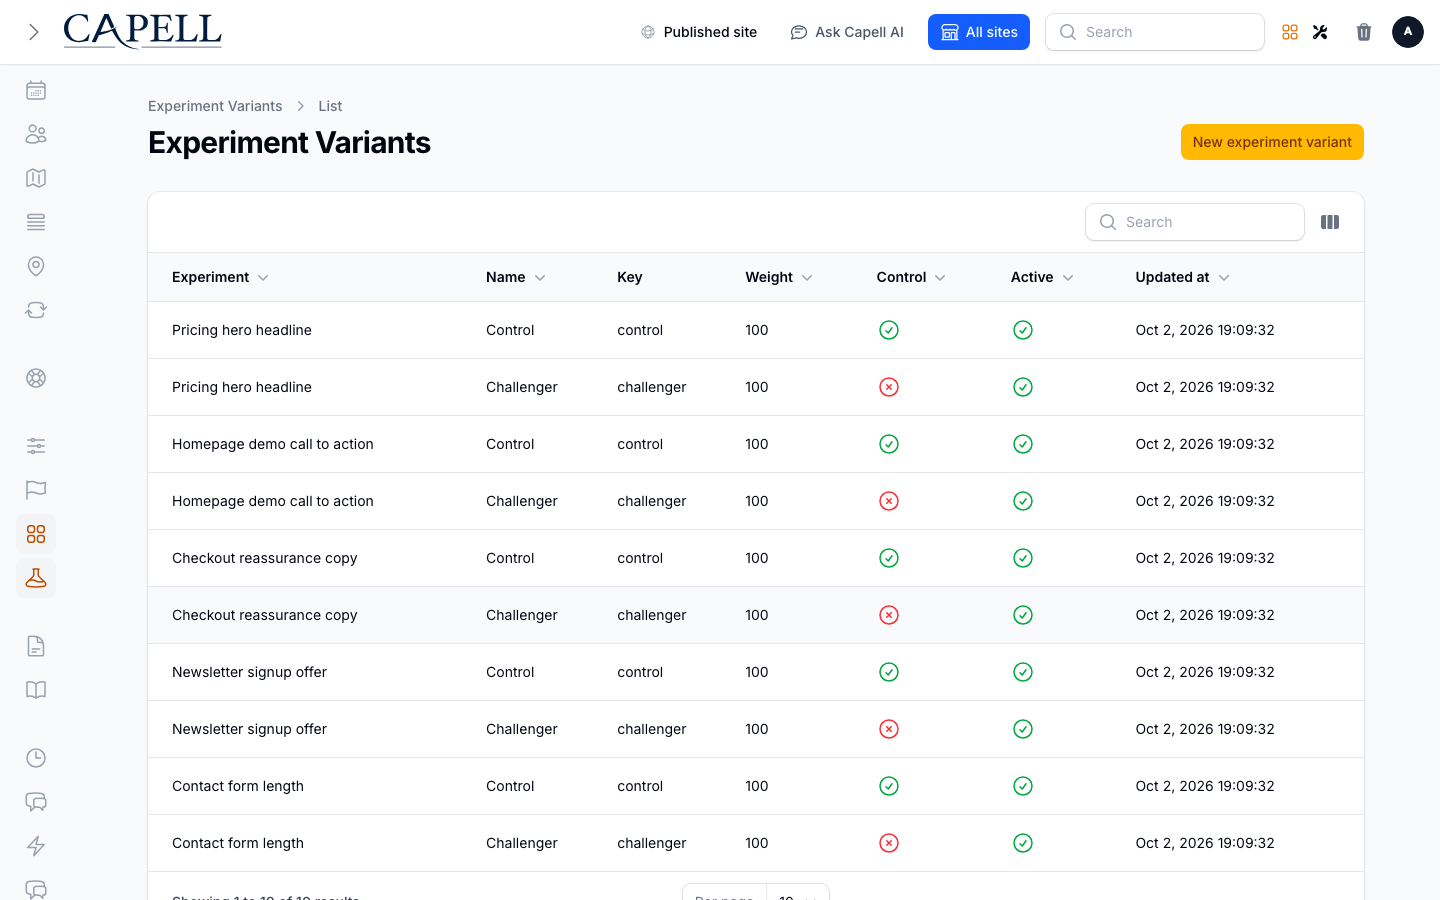This screenshot has width=1440, height=900.
Task: Open Ask Capell AI
Action: (x=847, y=32)
